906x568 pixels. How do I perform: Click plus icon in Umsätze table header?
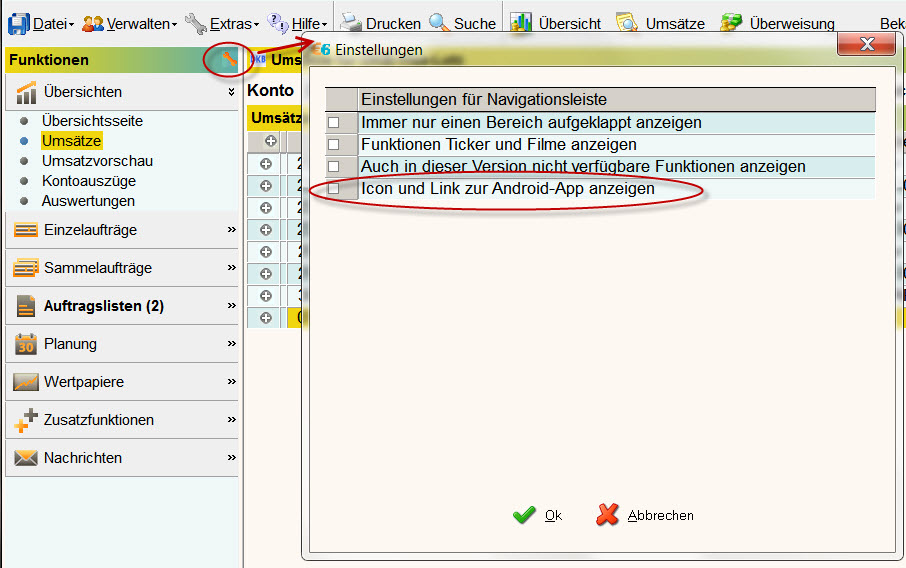pos(270,141)
